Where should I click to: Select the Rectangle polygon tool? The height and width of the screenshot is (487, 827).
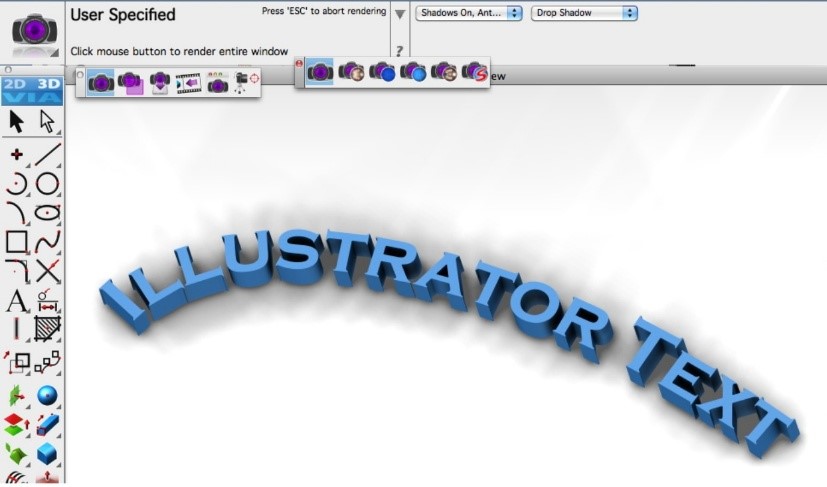click(16, 242)
